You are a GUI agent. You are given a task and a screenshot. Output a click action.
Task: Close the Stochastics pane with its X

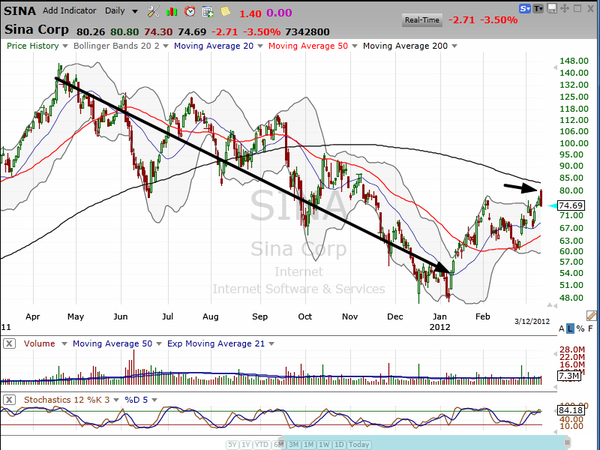9,400
